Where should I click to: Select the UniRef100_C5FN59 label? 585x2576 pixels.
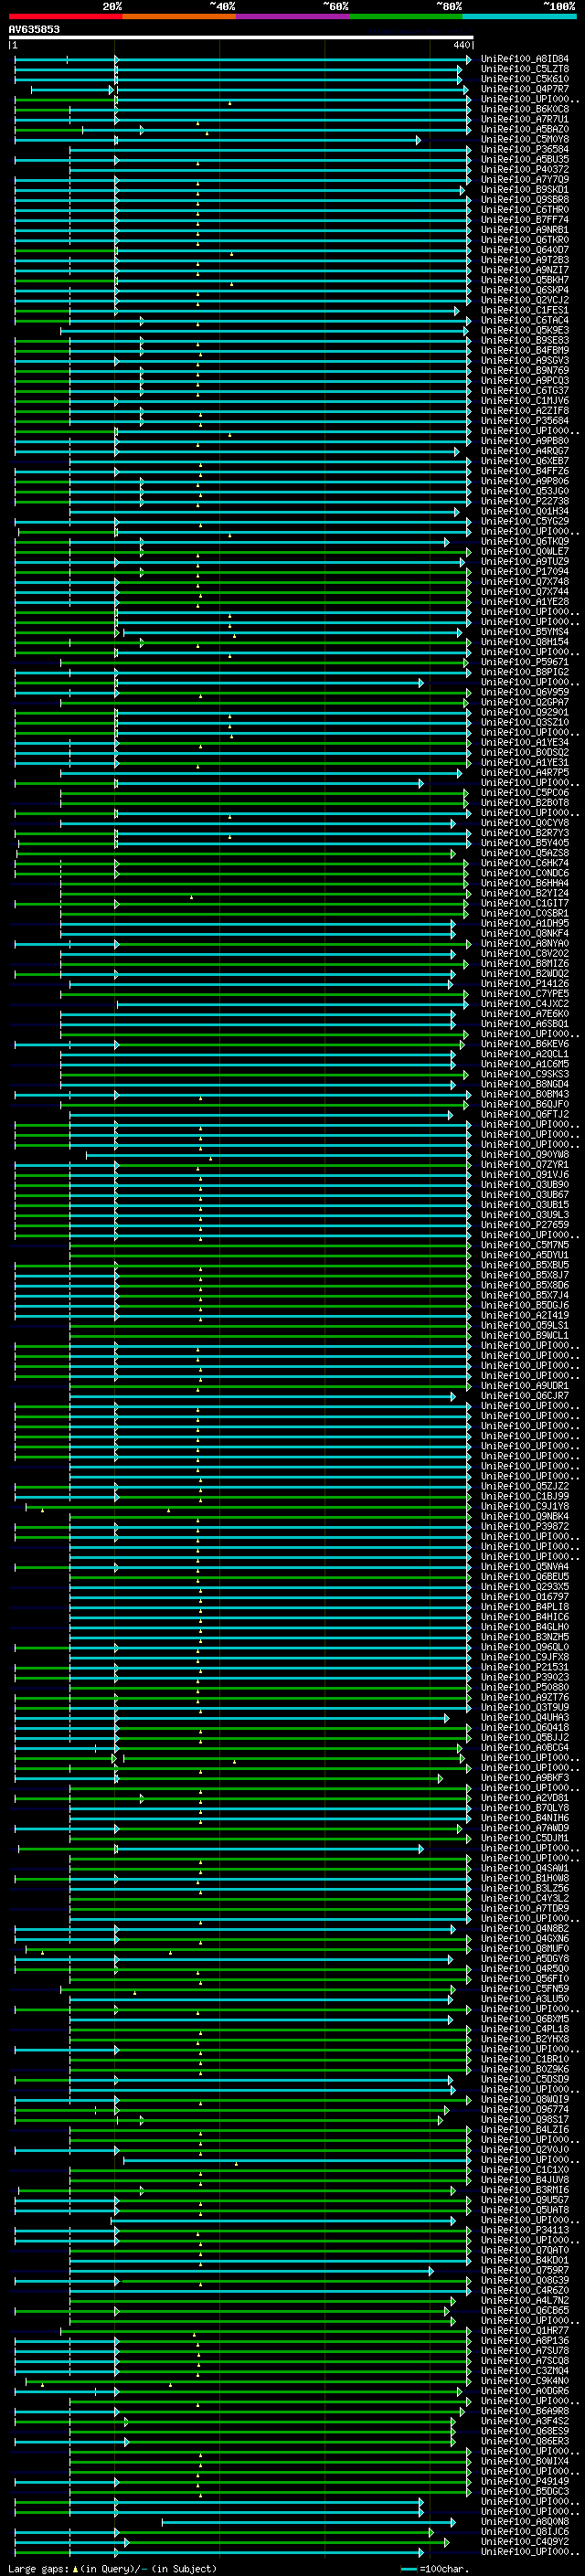click(x=525, y=1988)
